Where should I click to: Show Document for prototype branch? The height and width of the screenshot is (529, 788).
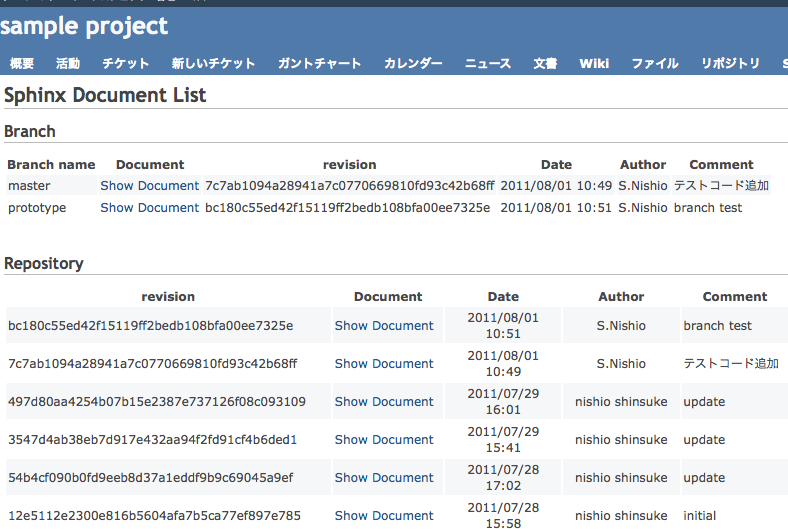tap(150, 208)
